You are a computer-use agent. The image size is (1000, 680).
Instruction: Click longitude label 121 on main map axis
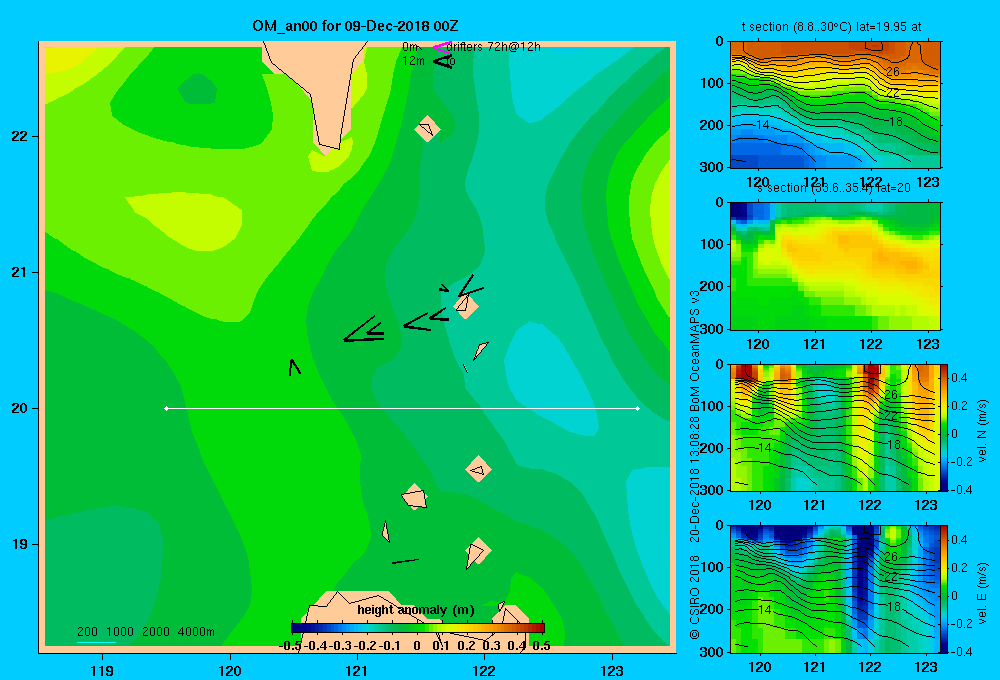[357, 670]
